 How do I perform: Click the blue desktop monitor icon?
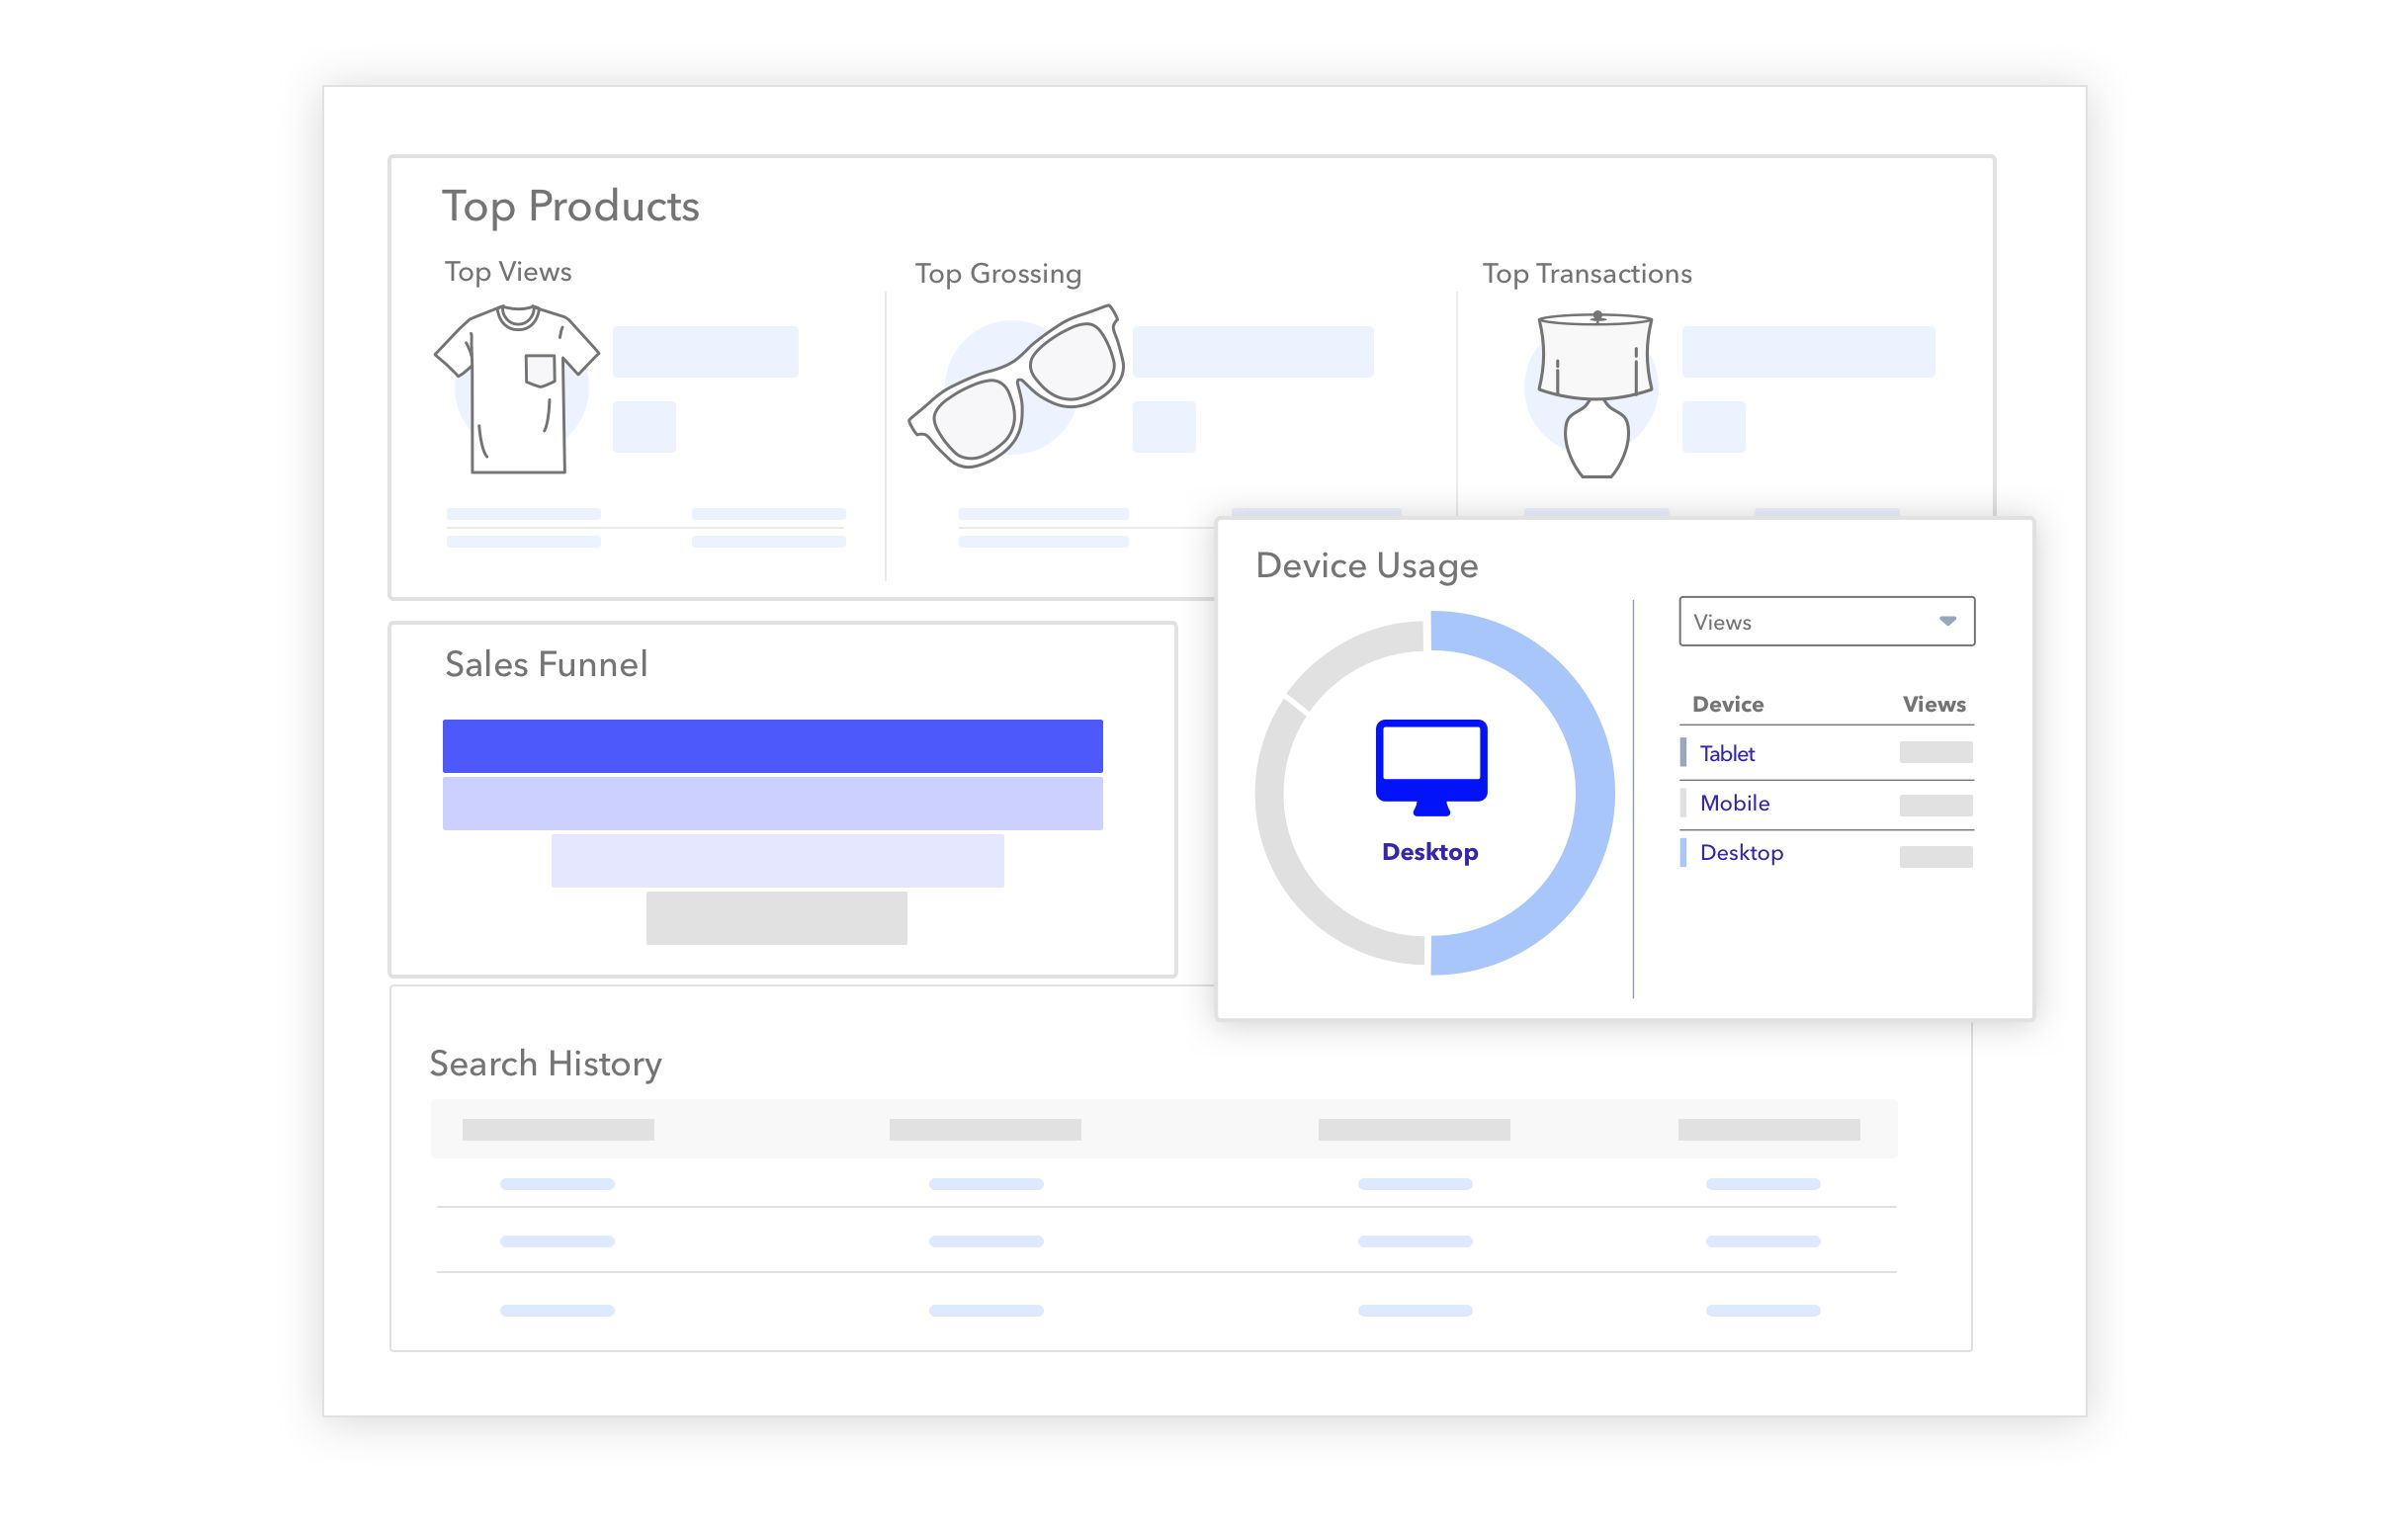click(1431, 766)
